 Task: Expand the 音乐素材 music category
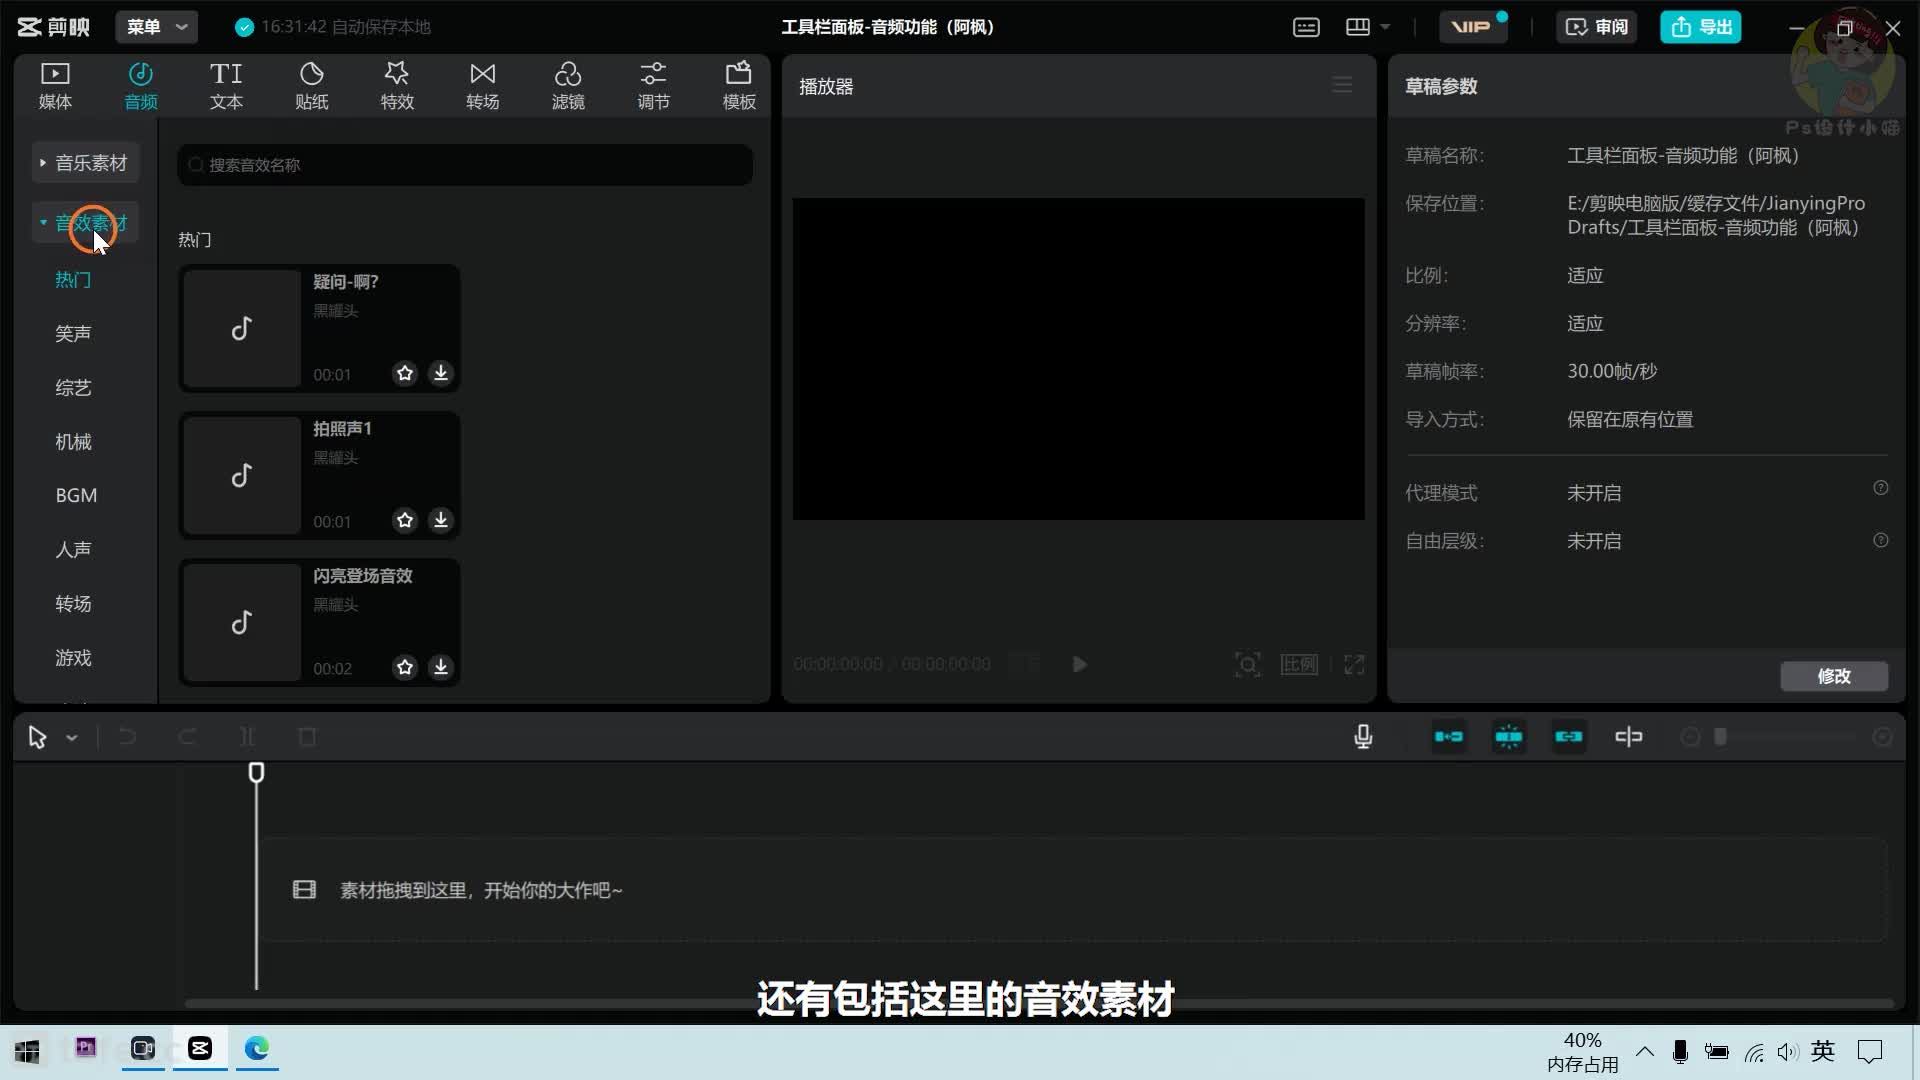85,163
